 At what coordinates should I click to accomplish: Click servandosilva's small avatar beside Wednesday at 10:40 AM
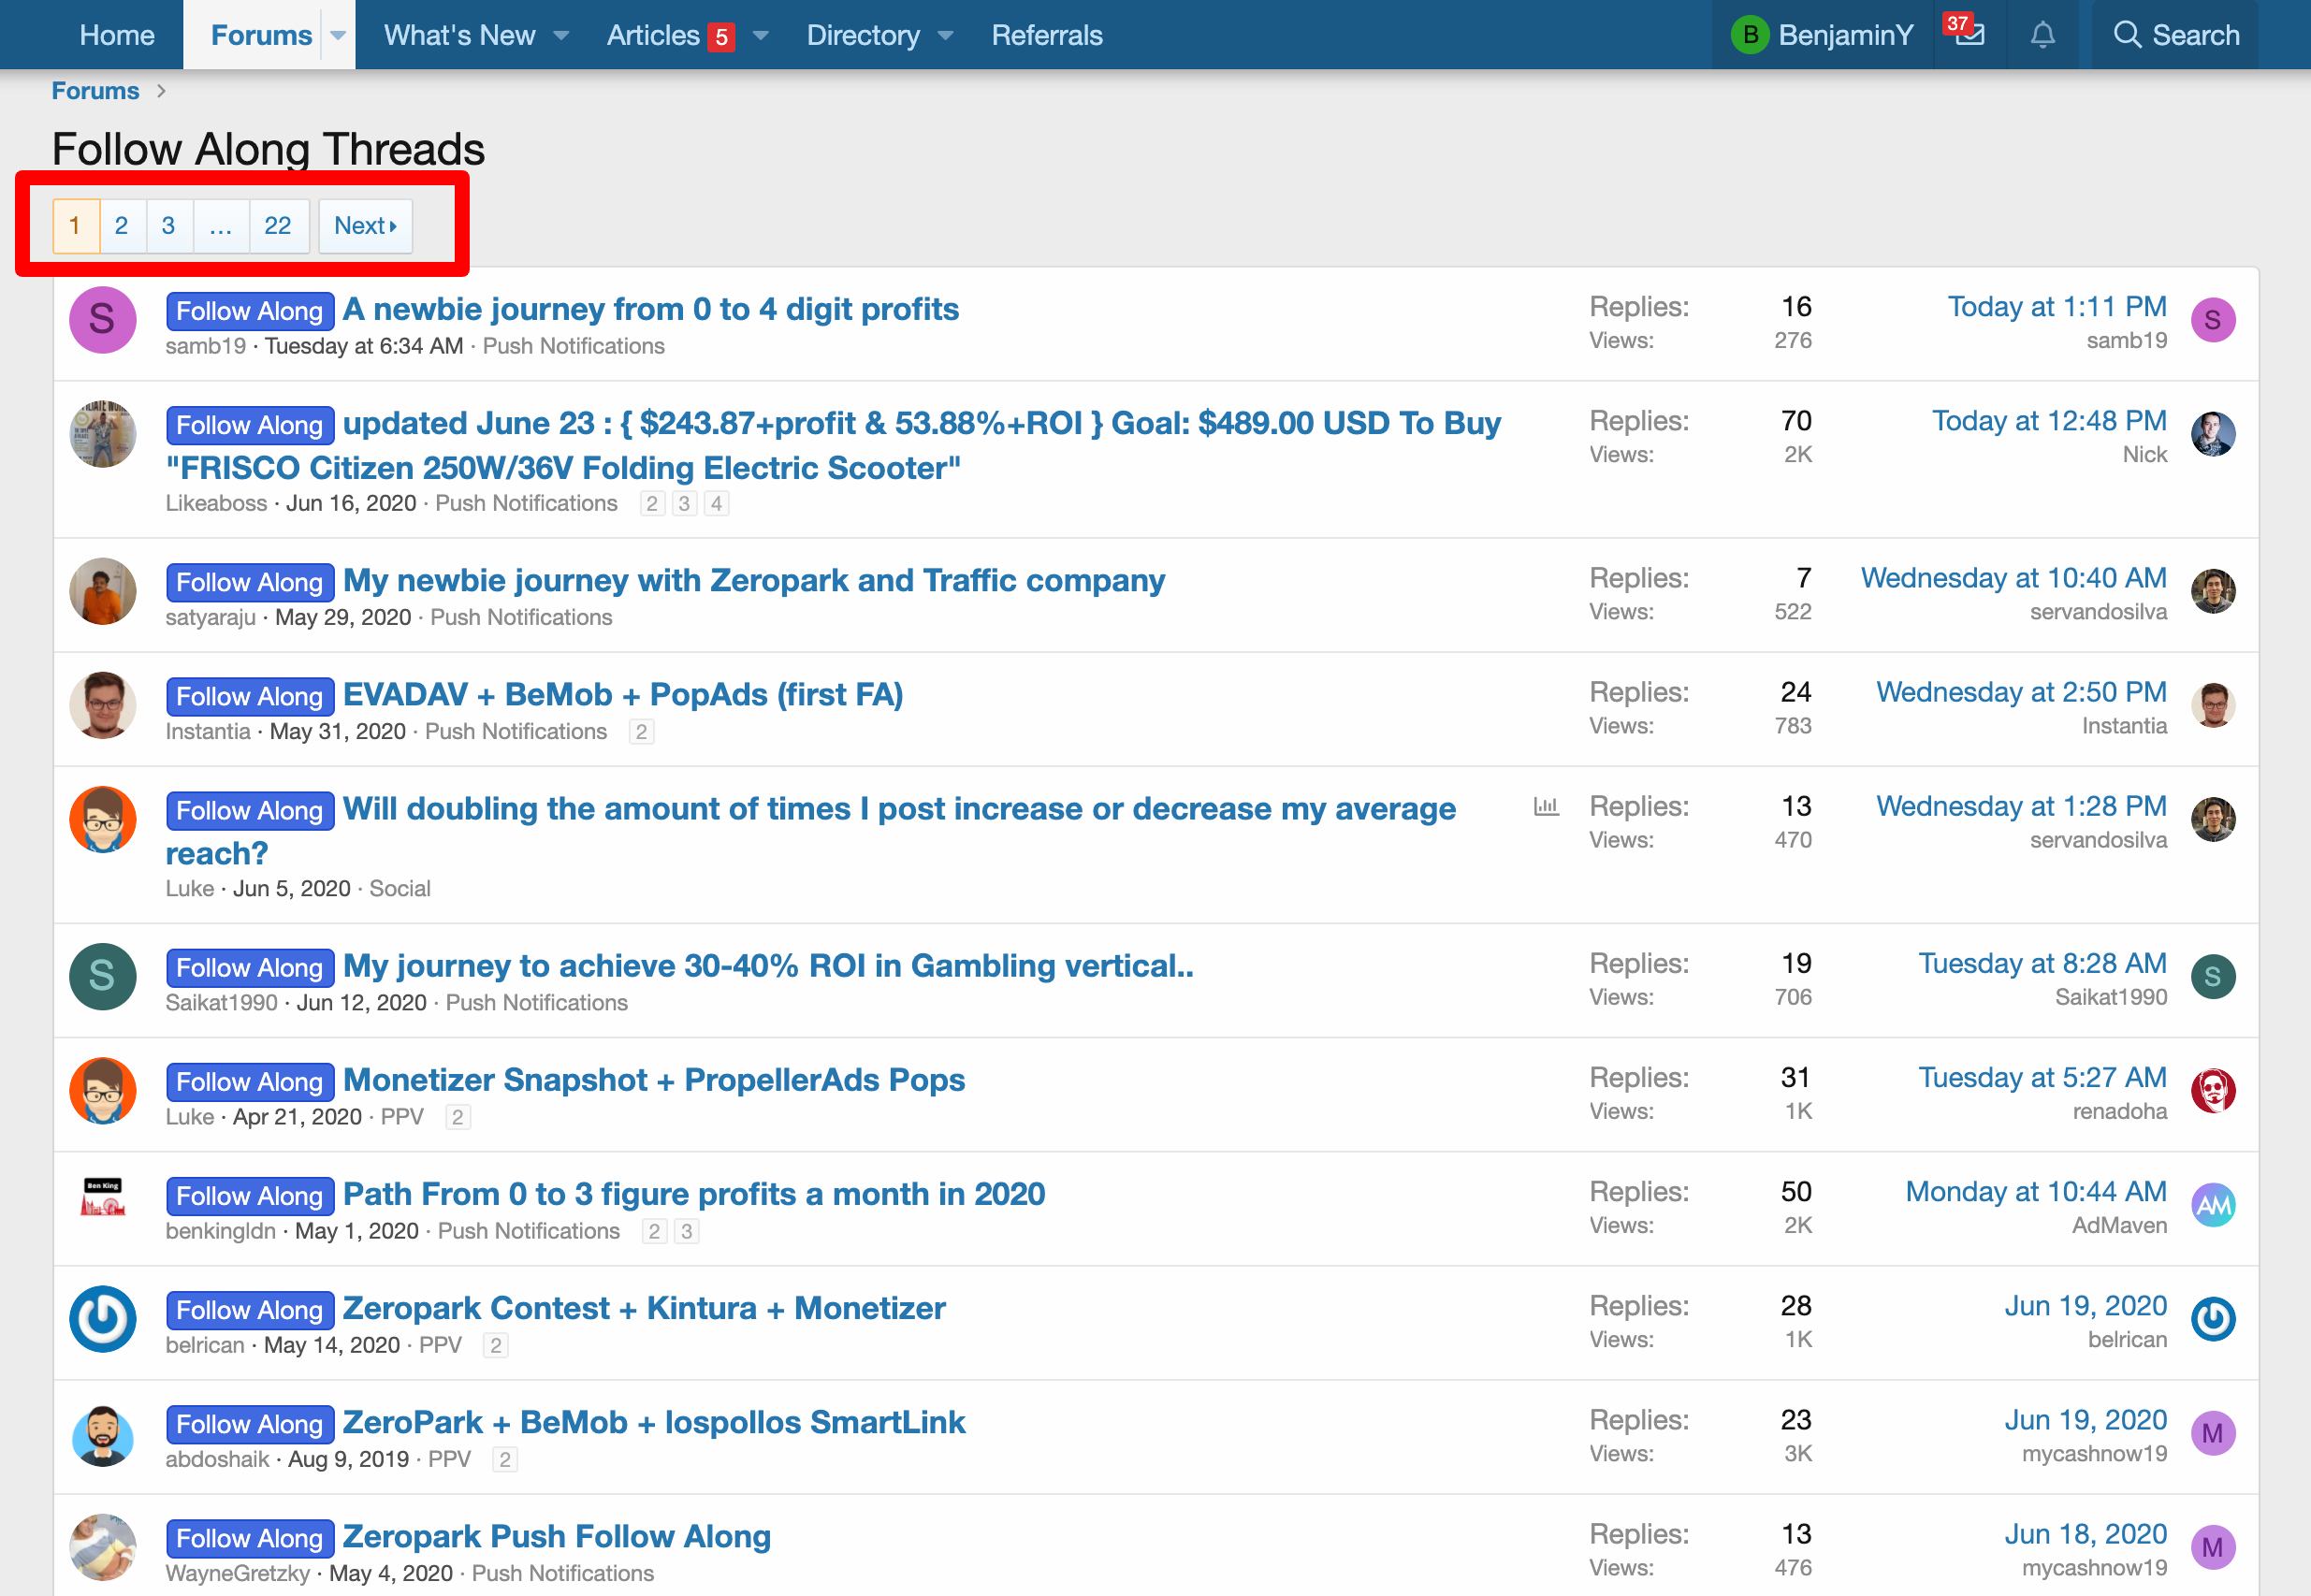2212,591
